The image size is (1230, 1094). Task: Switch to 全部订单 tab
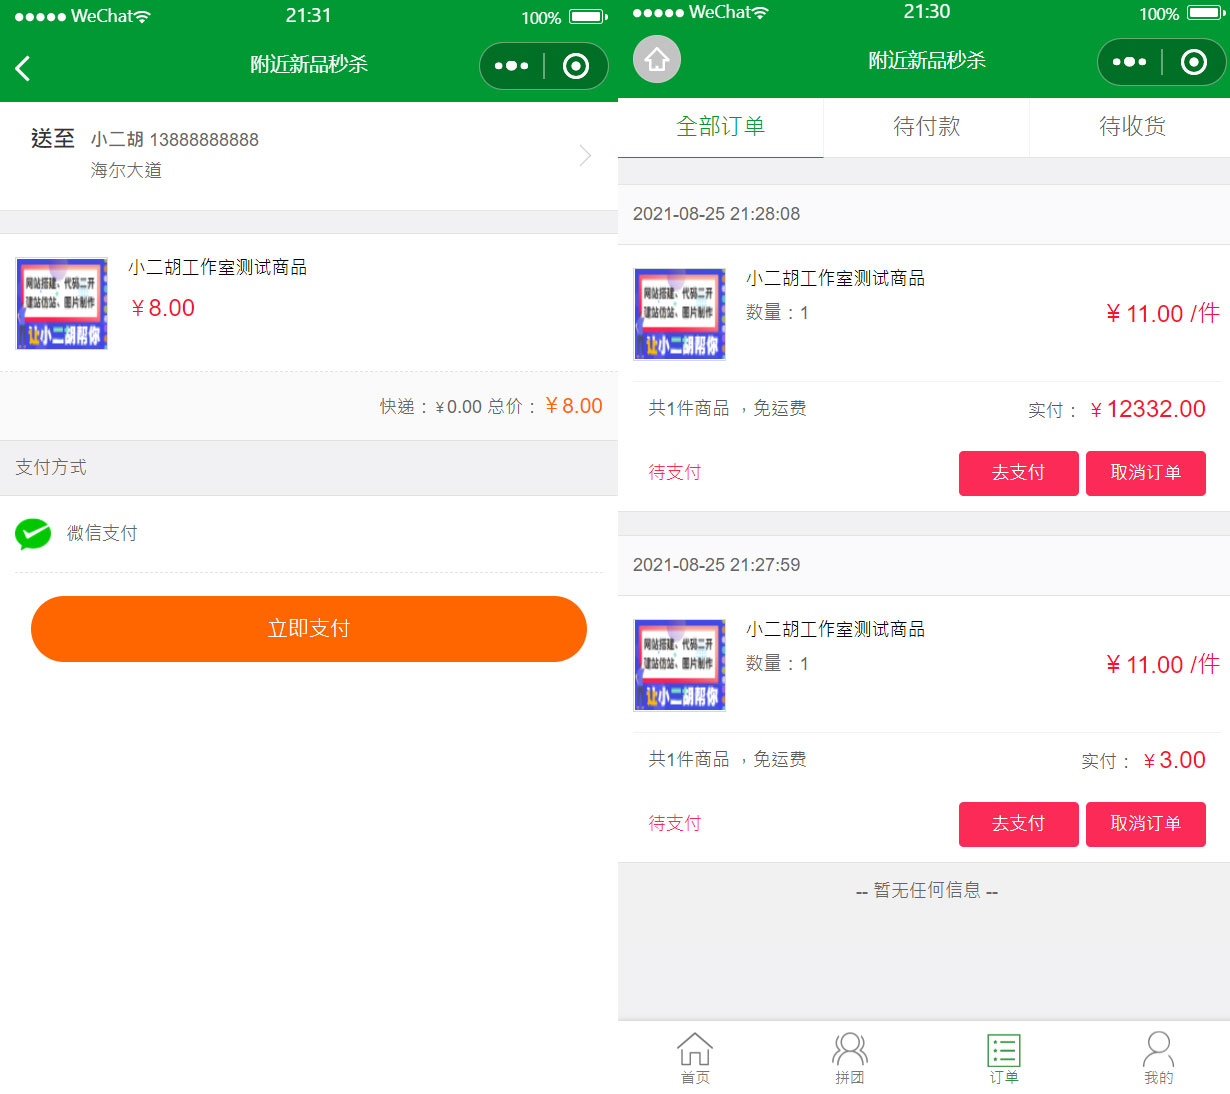point(721,127)
